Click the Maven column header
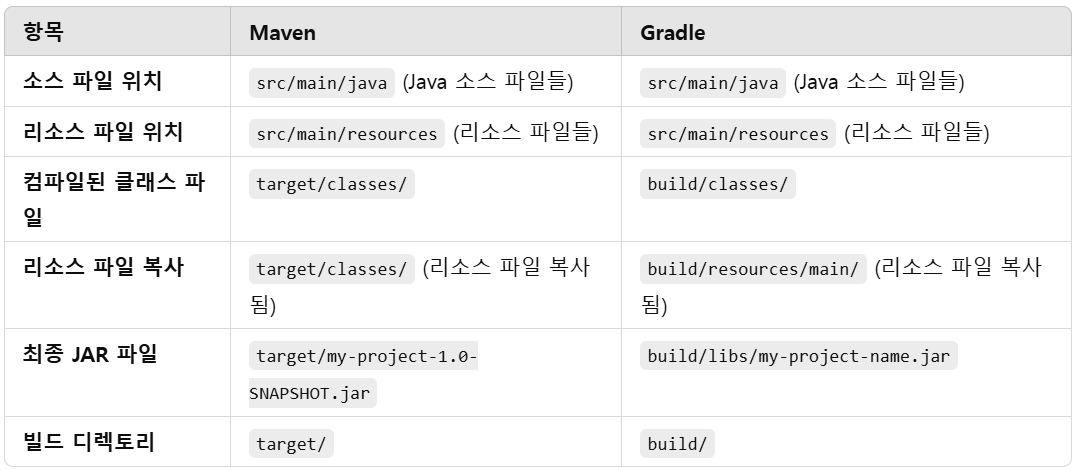This screenshot has width=1076, height=470. 282,33
